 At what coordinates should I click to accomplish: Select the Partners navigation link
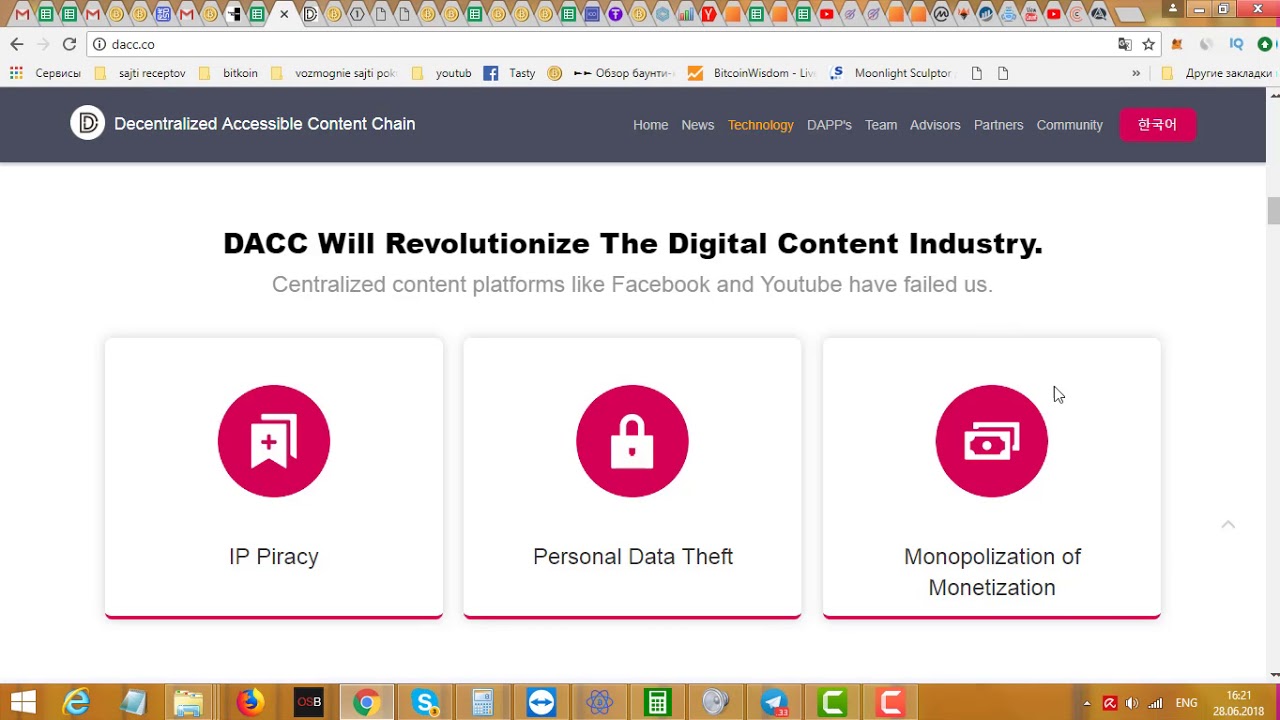(998, 125)
